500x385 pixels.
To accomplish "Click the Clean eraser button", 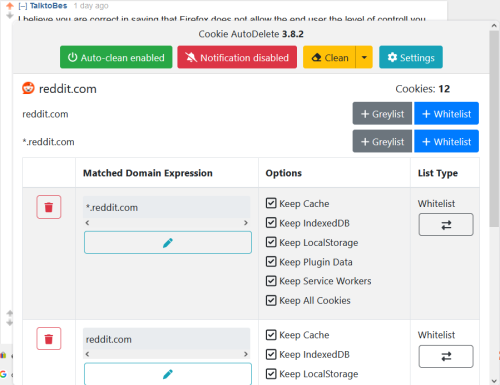I will [329, 57].
